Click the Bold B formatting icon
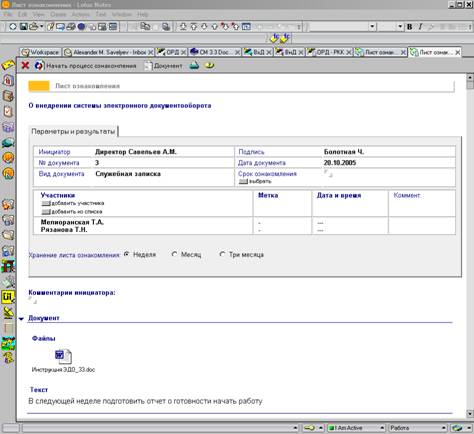The image size is (474, 434). pyautogui.click(x=410, y=27)
